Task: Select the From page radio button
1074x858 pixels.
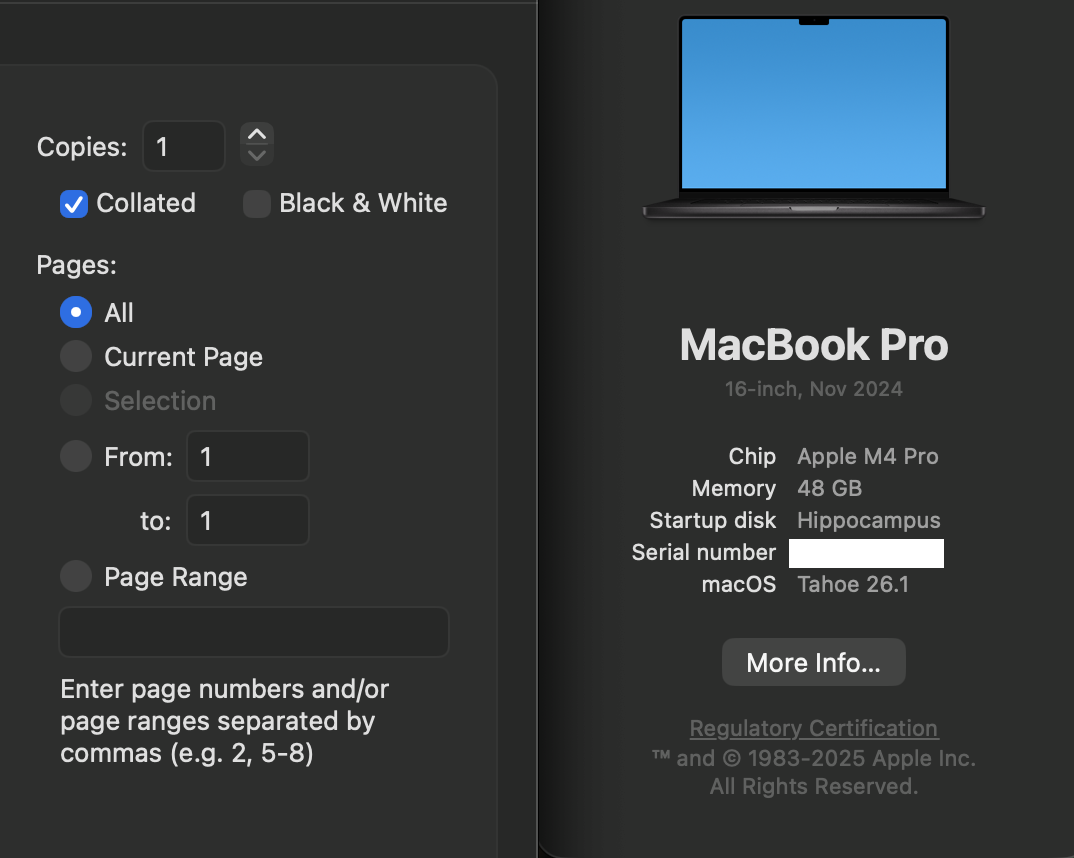Action: point(76,456)
